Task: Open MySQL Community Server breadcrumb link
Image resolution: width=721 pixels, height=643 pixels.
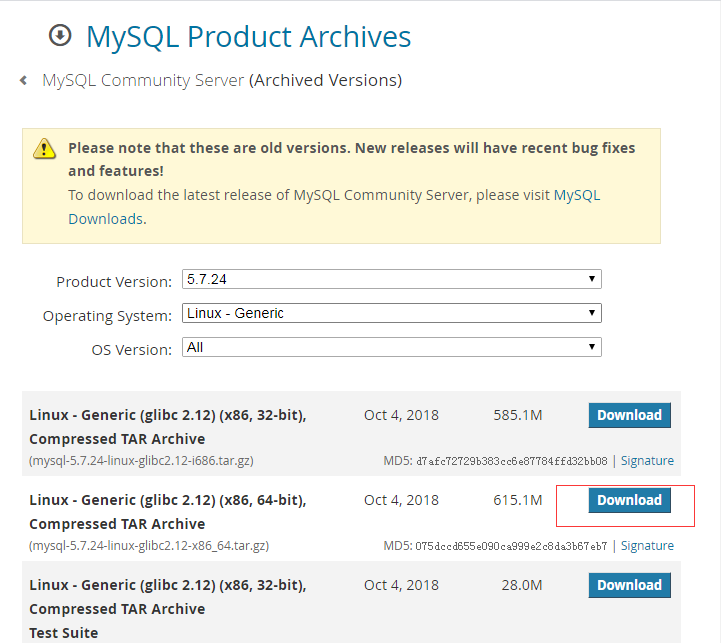Action: tap(143, 80)
